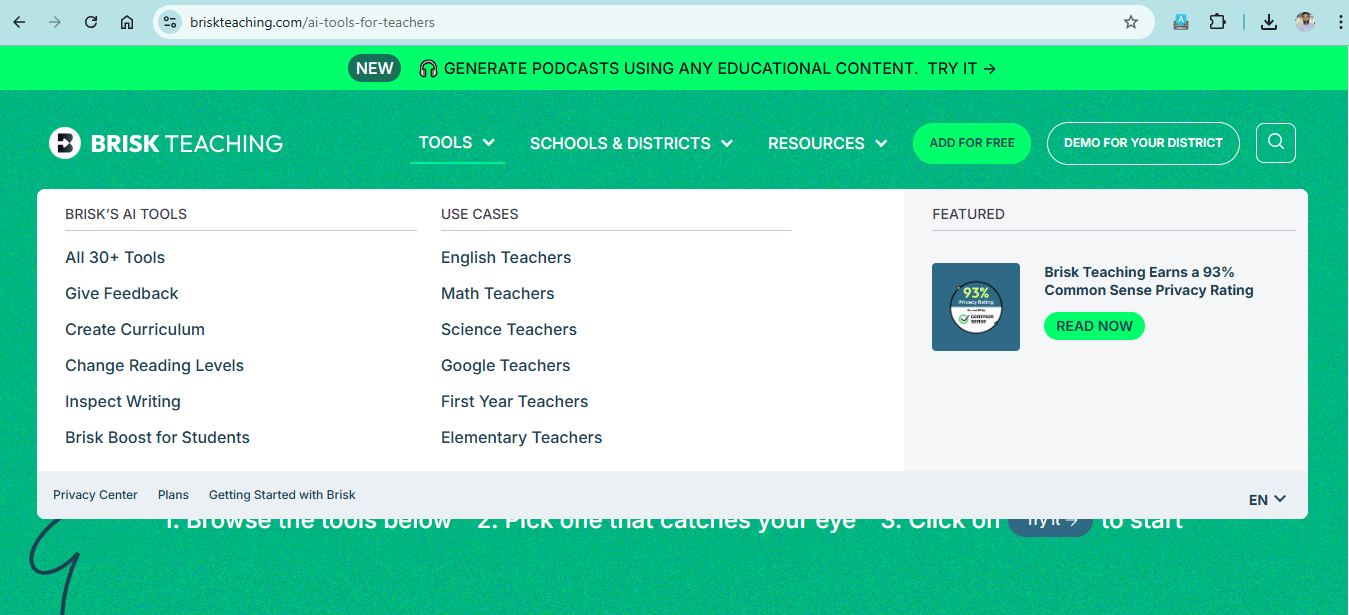The image size is (1349, 615).
Task: Open the Chrome profile avatar
Action: (1305, 22)
